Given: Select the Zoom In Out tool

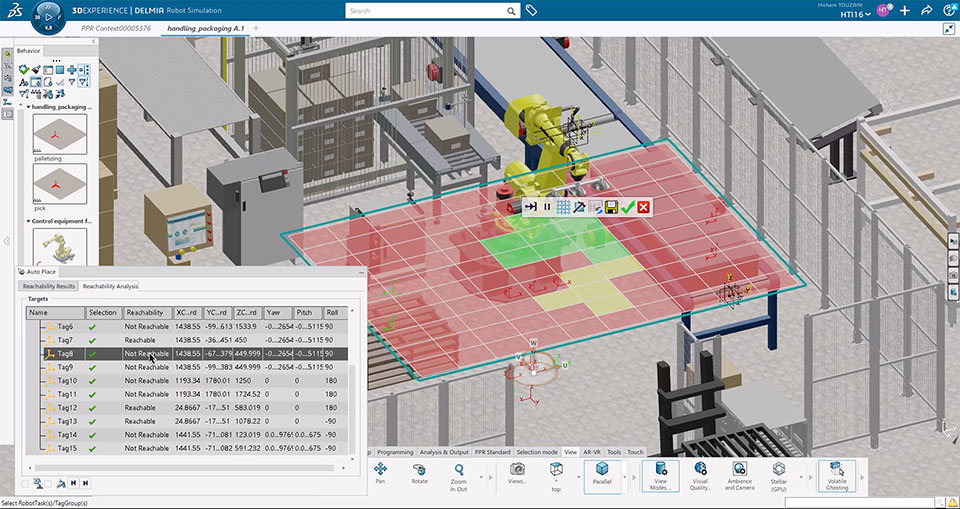Looking at the screenshot, I should point(459,475).
